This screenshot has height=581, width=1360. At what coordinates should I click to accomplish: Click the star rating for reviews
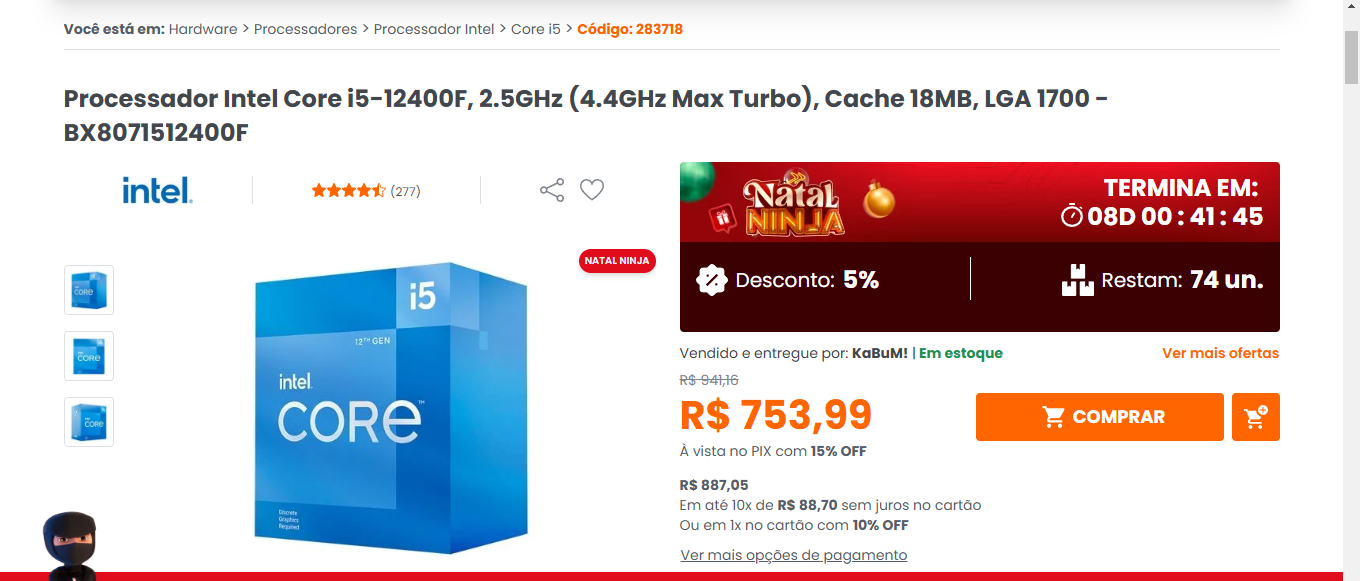coord(348,190)
